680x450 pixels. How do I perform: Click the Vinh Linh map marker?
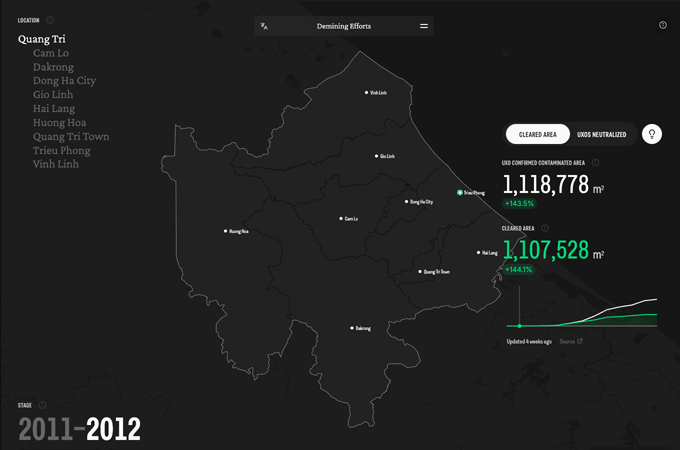click(x=366, y=92)
